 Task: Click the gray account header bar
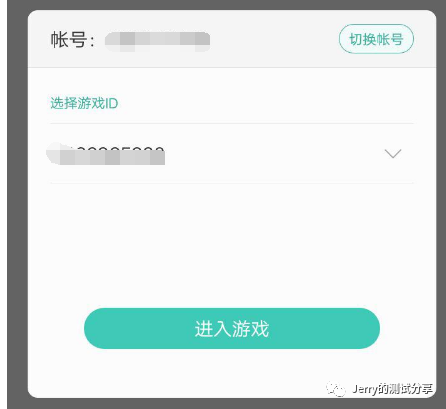coord(232,39)
